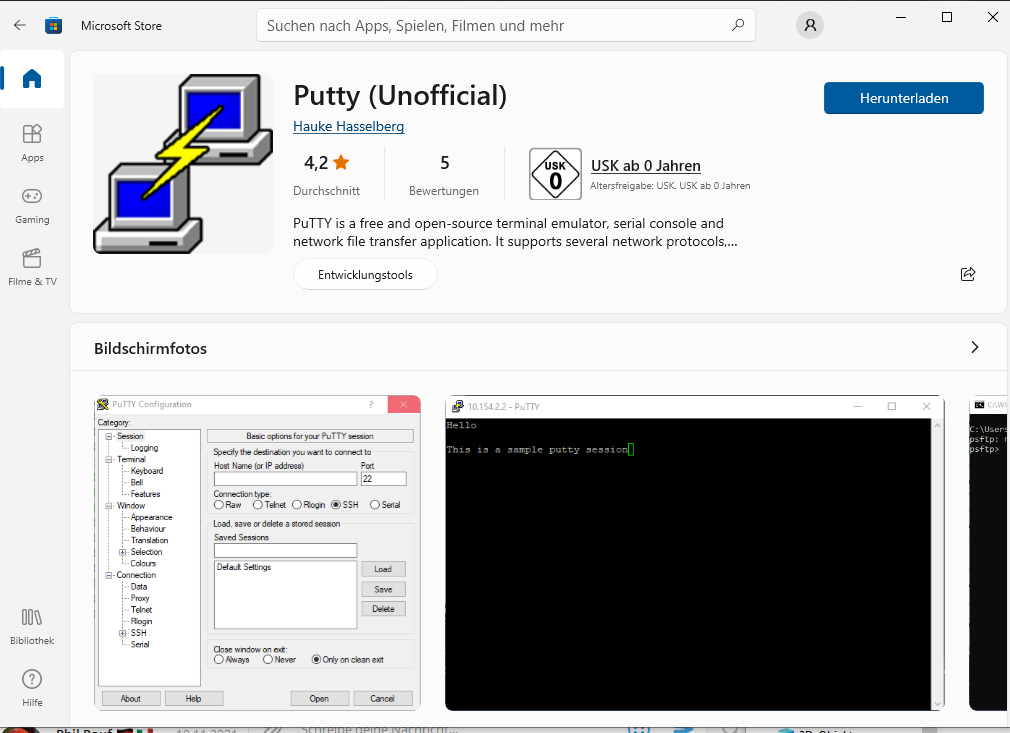The width and height of the screenshot is (1010, 733).
Task: Open the user account profile icon
Action: pos(810,25)
